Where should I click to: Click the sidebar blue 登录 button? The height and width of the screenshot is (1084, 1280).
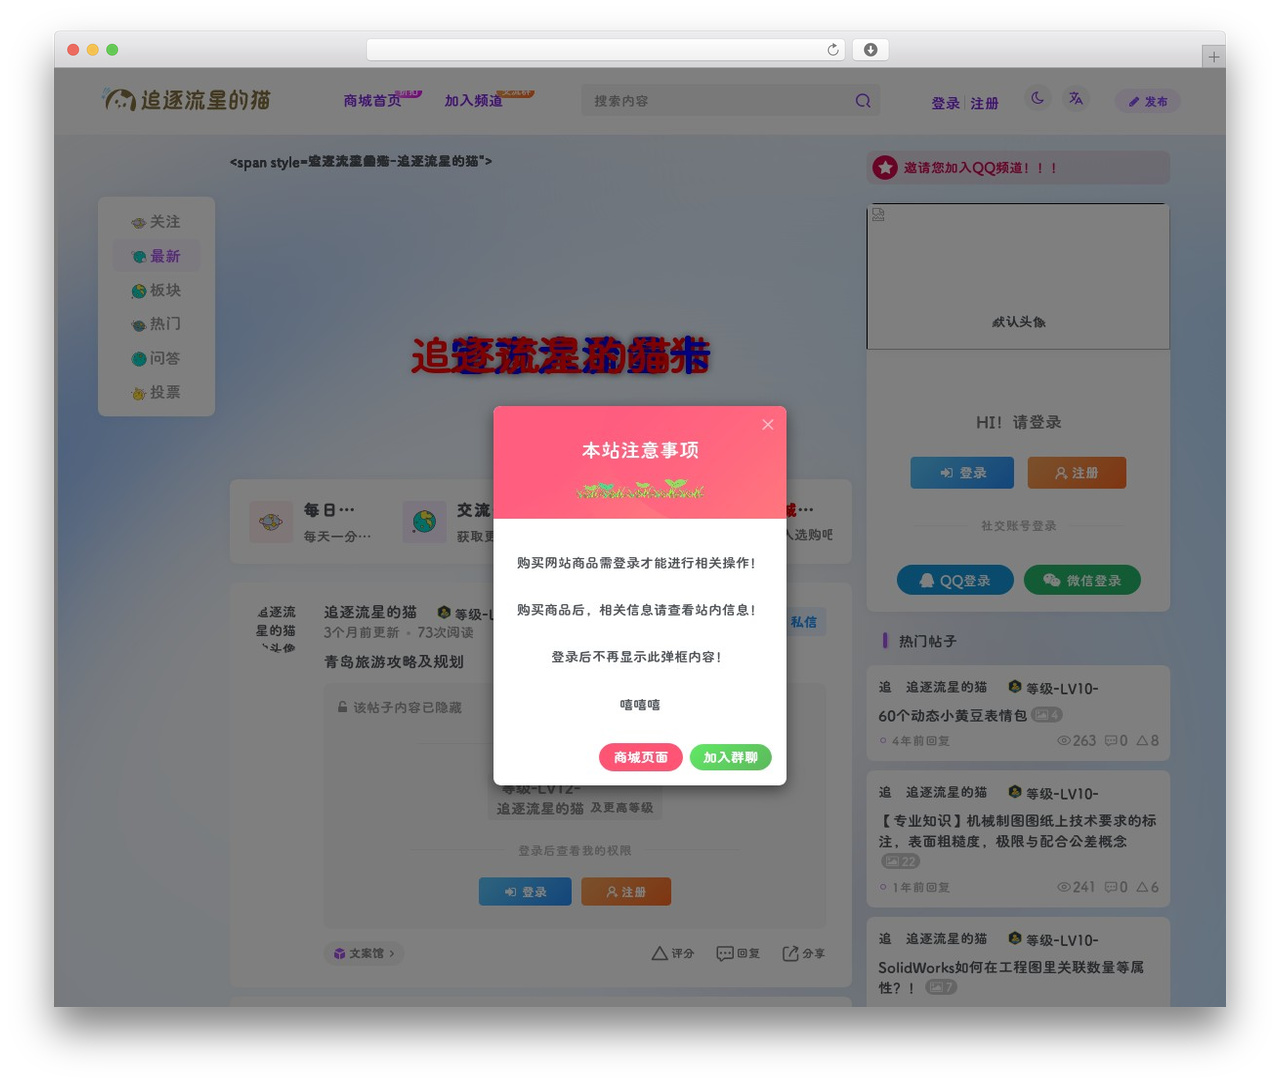[x=962, y=473]
